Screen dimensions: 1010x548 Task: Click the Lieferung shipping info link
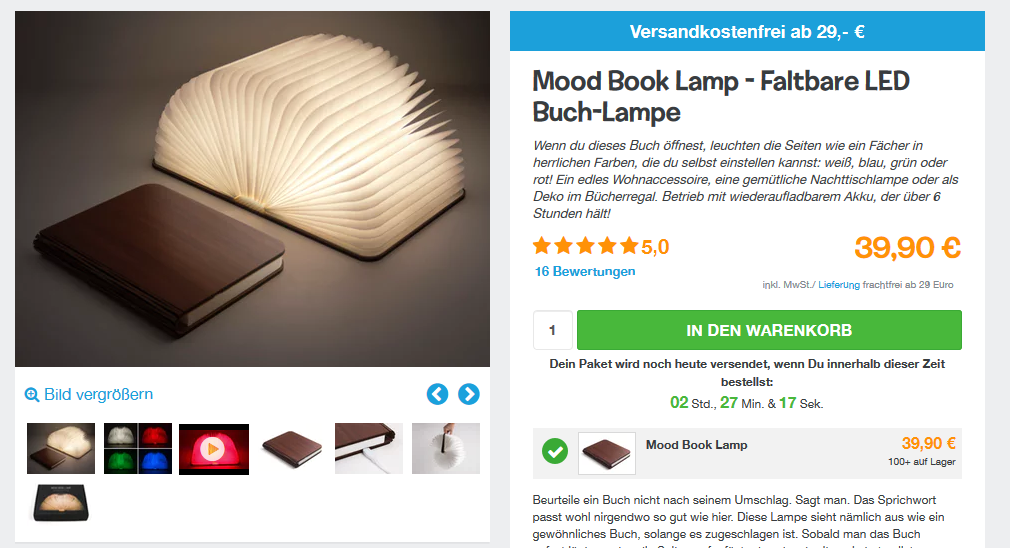click(x=839, y=285)
